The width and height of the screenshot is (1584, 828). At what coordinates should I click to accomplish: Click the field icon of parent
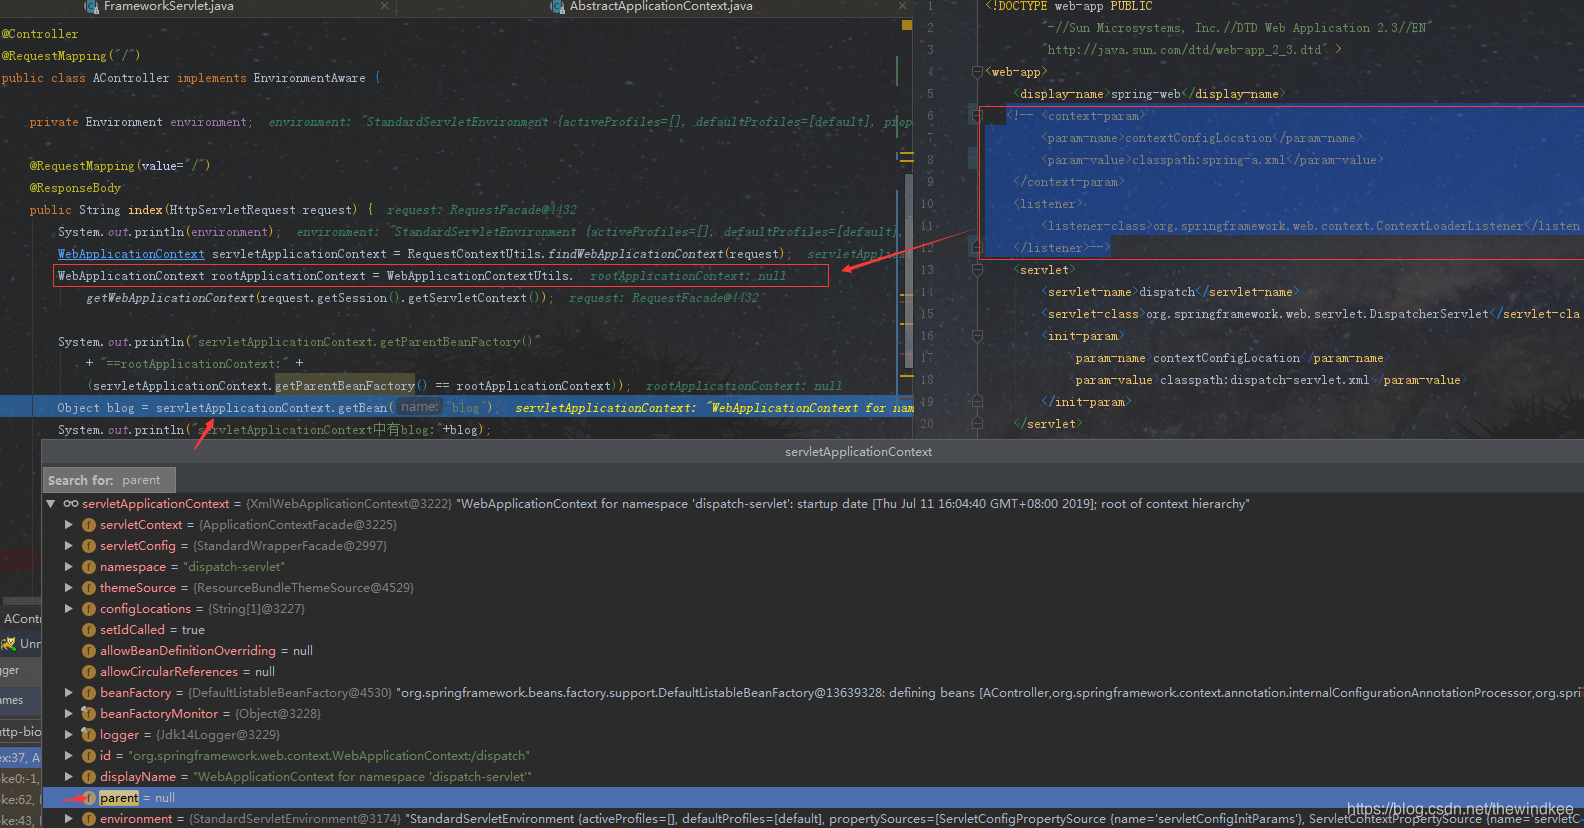(x=89, y=798)
